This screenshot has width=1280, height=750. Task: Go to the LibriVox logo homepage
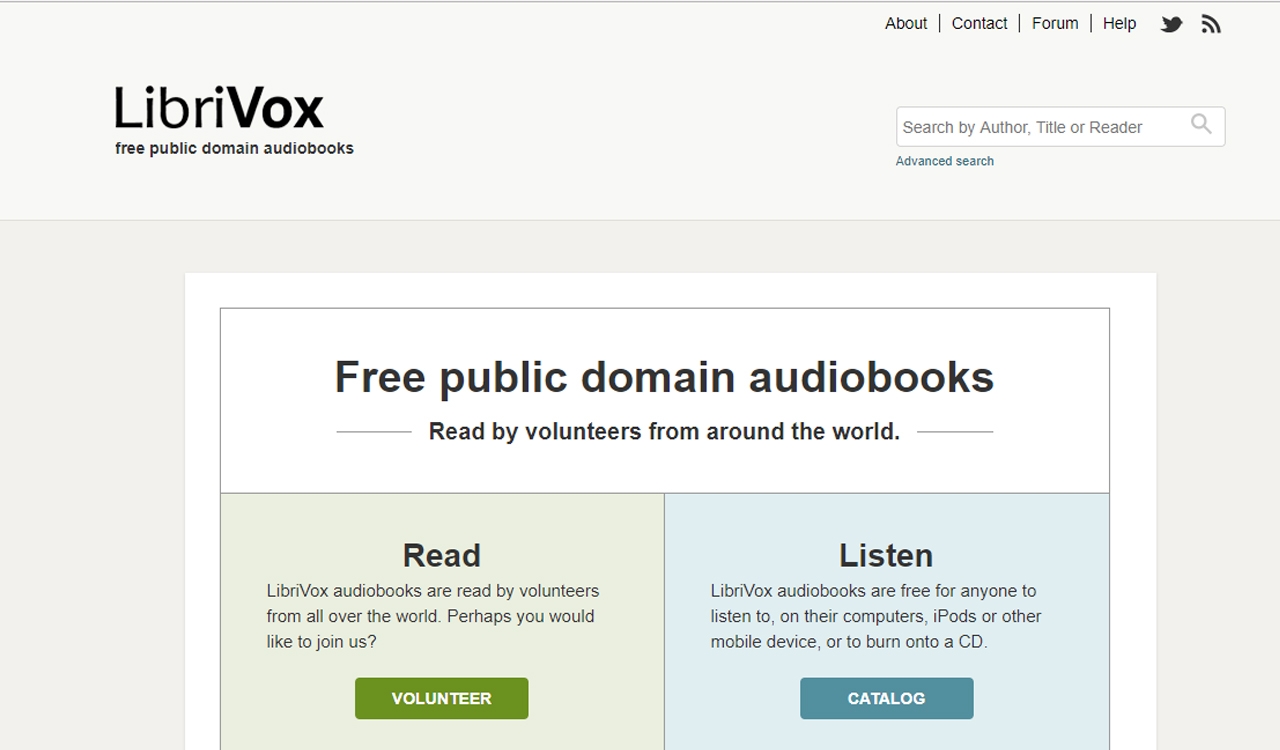219,108
